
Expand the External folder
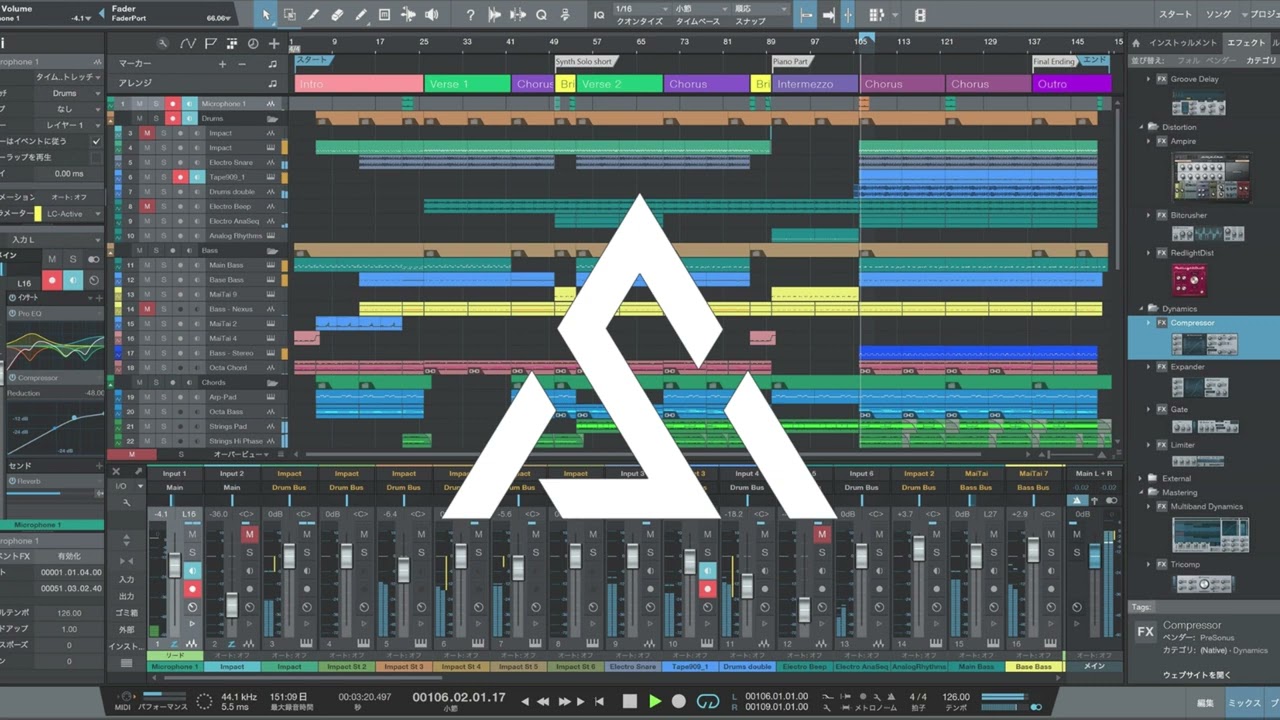pyautogui.click(x=1142, y=478)
